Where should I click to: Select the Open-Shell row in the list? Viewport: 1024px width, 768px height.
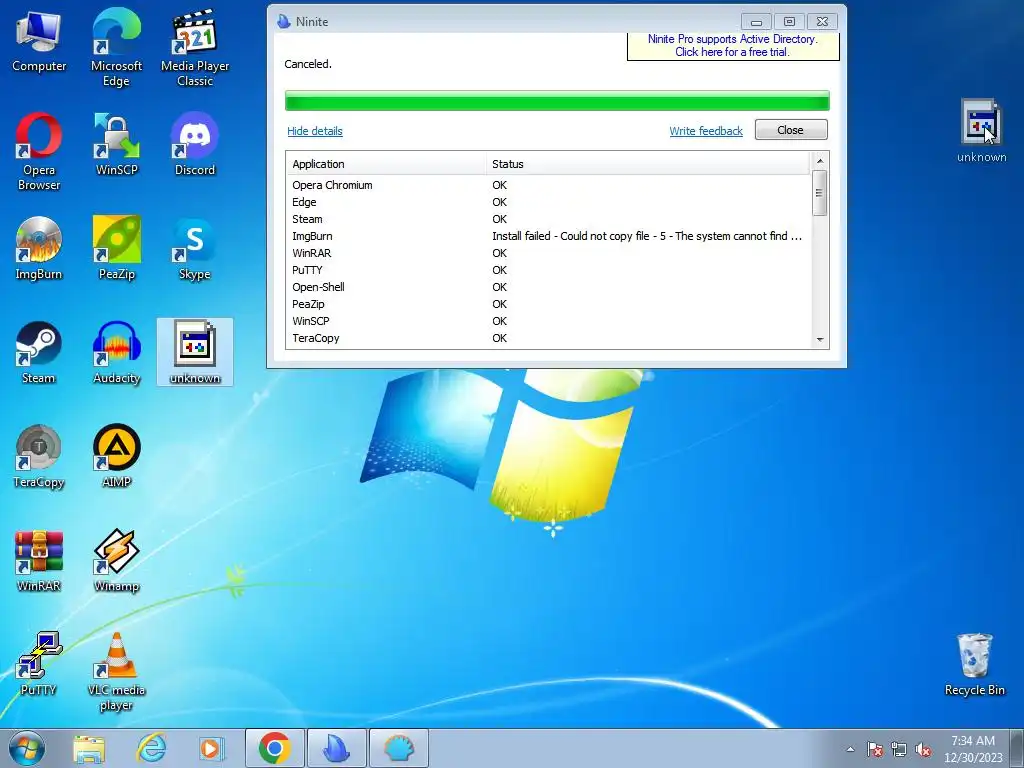(548, 287)
